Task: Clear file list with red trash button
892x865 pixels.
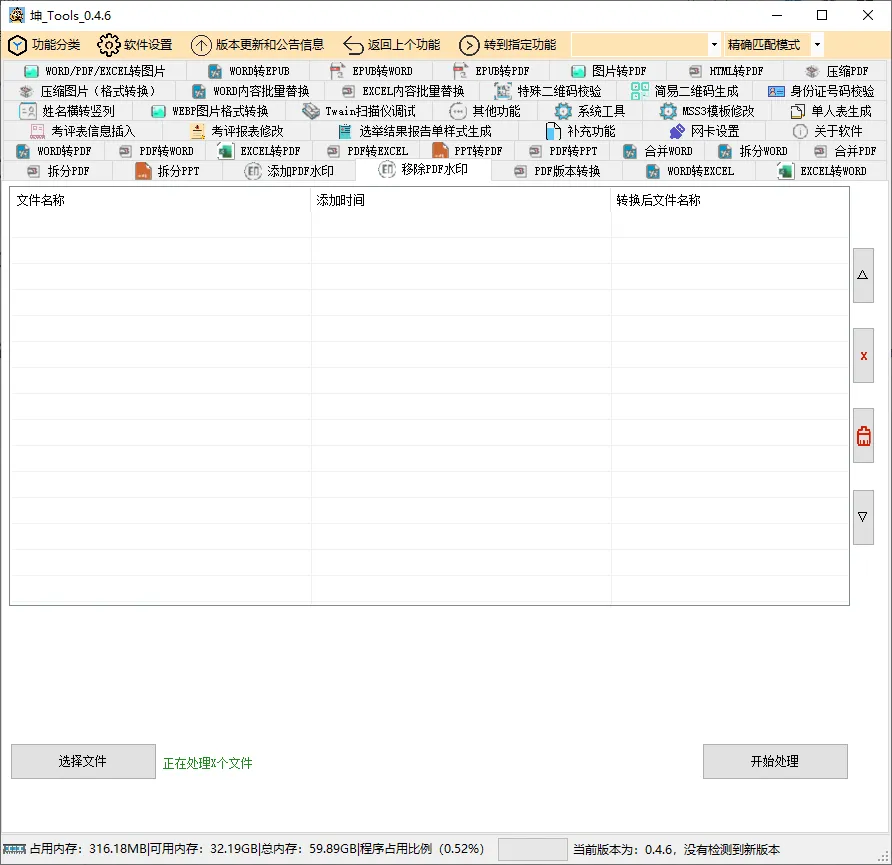Action: pyautogui.click(x=863, y=436)
